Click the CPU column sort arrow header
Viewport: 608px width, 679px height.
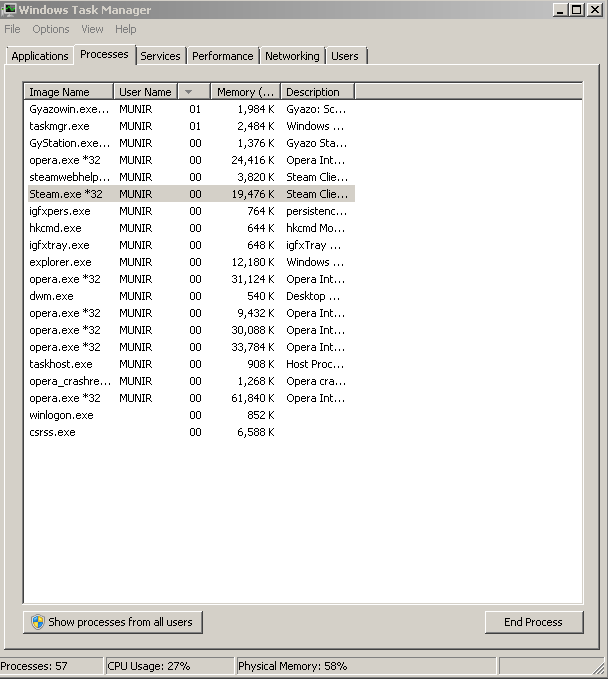194,92
